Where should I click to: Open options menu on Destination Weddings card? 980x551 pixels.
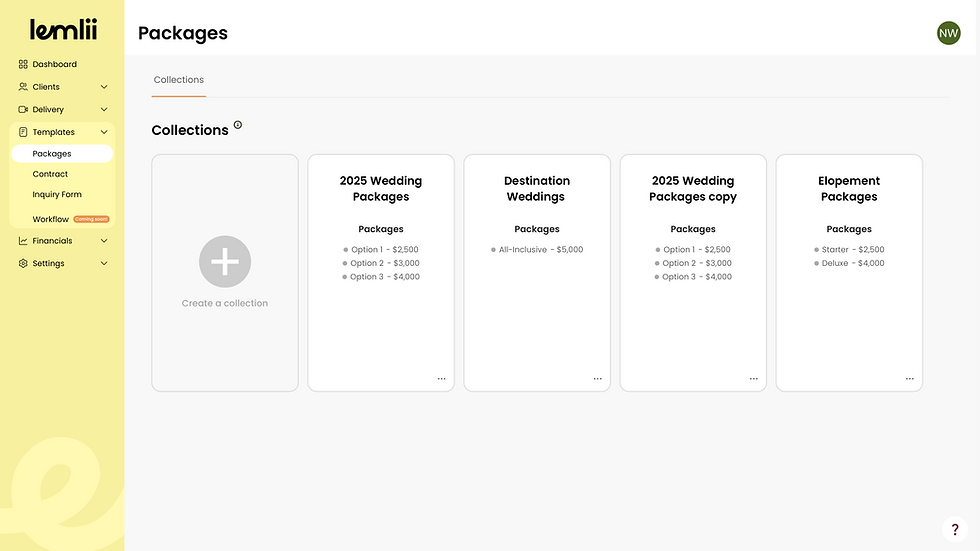(598, 379)
